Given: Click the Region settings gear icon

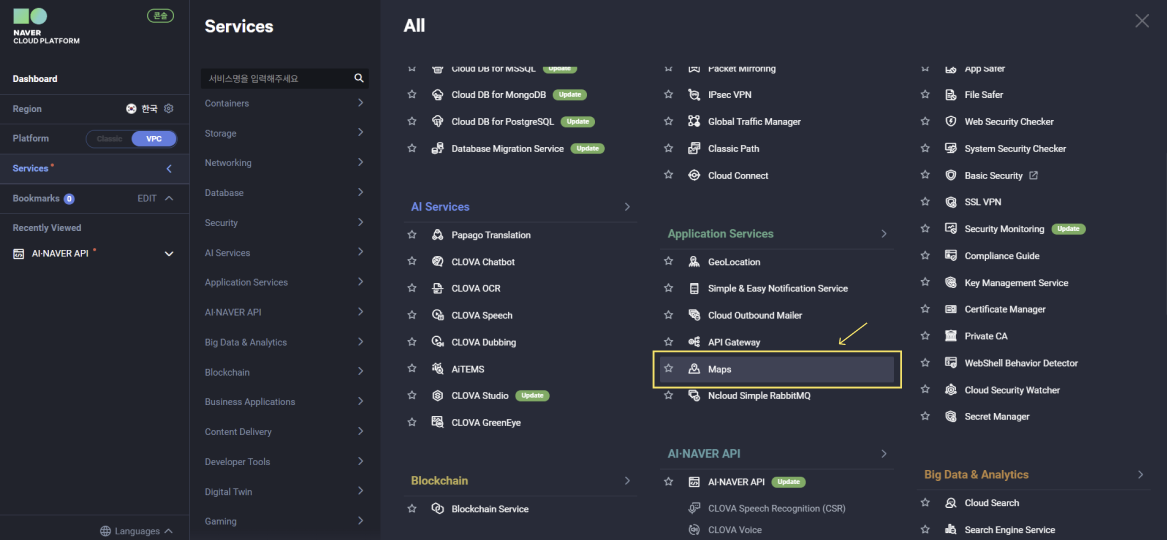Looking at the screenshot, I should (169, 109).
